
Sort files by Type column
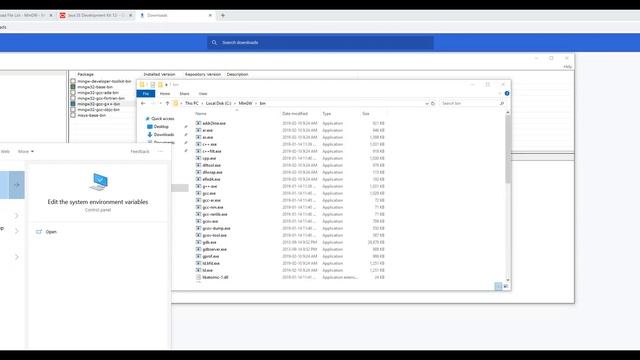[x=327, y=114]
